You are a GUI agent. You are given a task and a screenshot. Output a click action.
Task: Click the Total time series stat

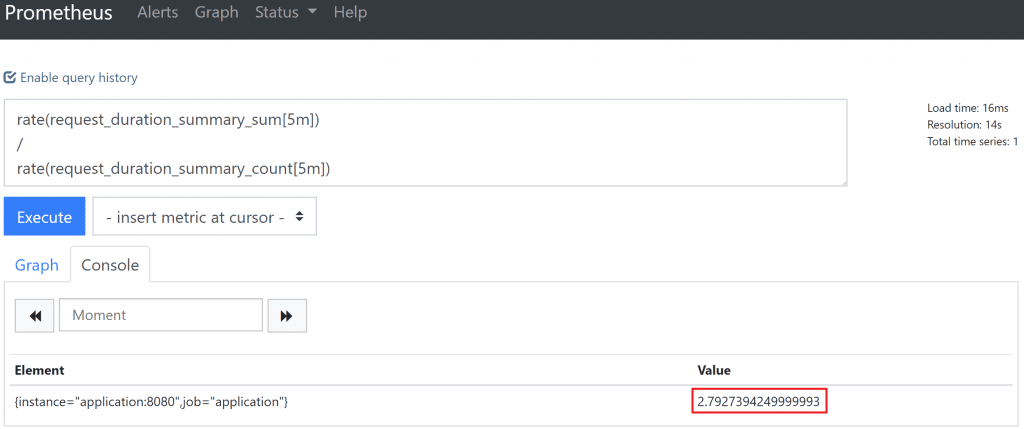pos(972,142)
